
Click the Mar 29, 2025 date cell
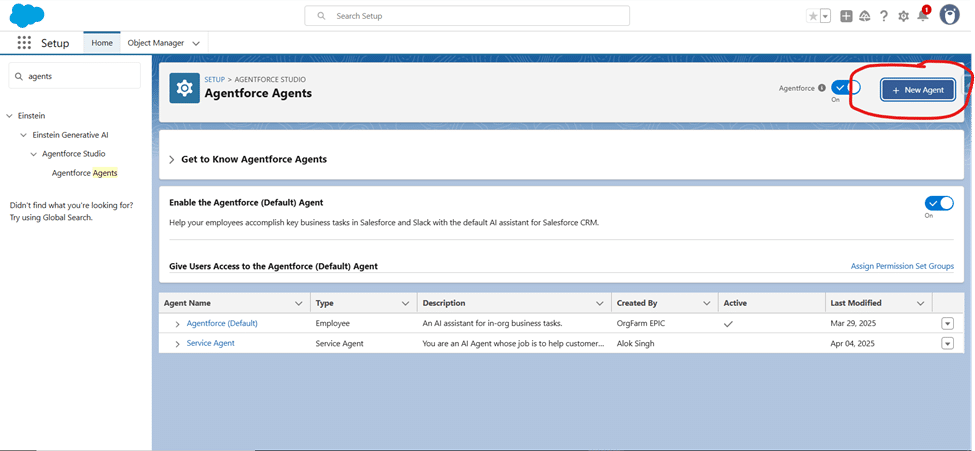pos(853,323)
